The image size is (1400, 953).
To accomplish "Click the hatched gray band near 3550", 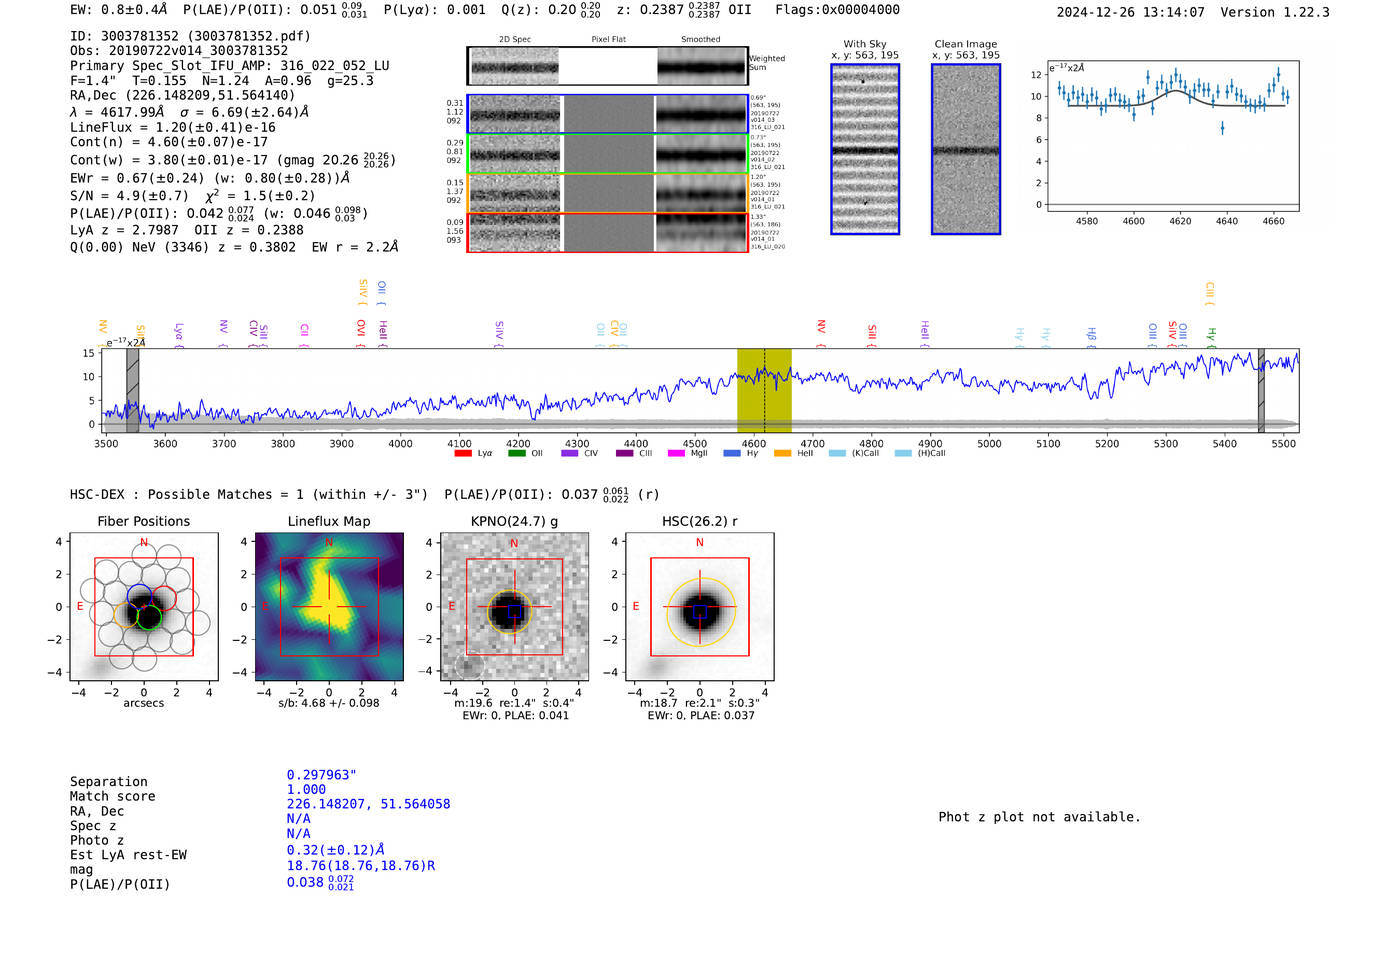I will point(132,390).
